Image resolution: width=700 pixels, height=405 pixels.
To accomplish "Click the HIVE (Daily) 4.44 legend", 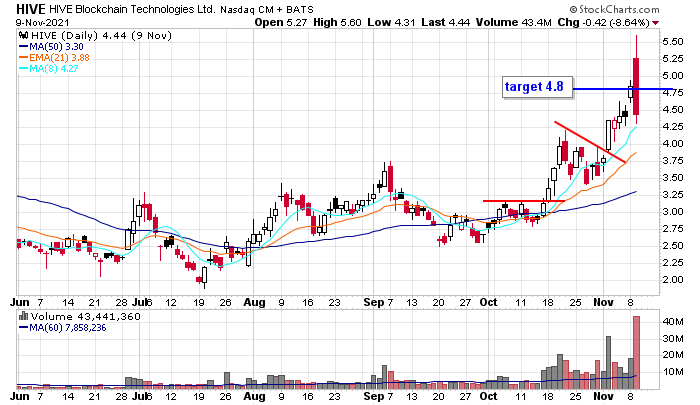I will pyautogui.click(x=101, y=35).
